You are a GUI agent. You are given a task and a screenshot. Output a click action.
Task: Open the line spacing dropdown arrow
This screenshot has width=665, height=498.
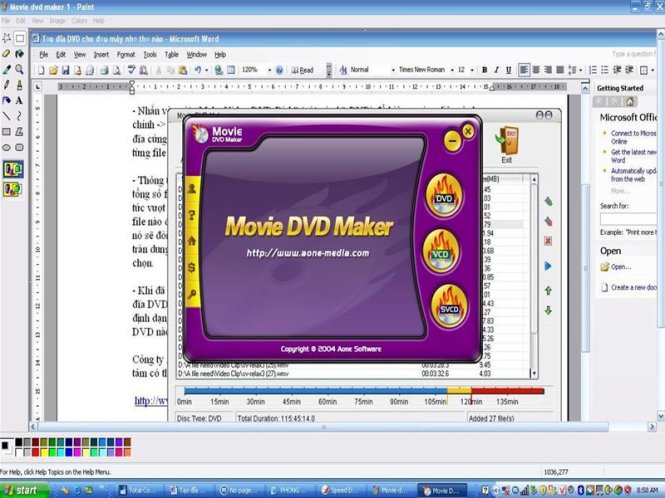coord(580,70)
